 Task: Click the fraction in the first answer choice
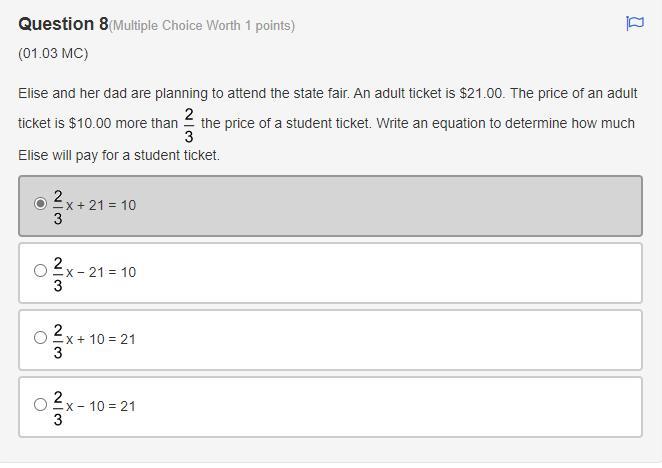[x=58, y=206]
